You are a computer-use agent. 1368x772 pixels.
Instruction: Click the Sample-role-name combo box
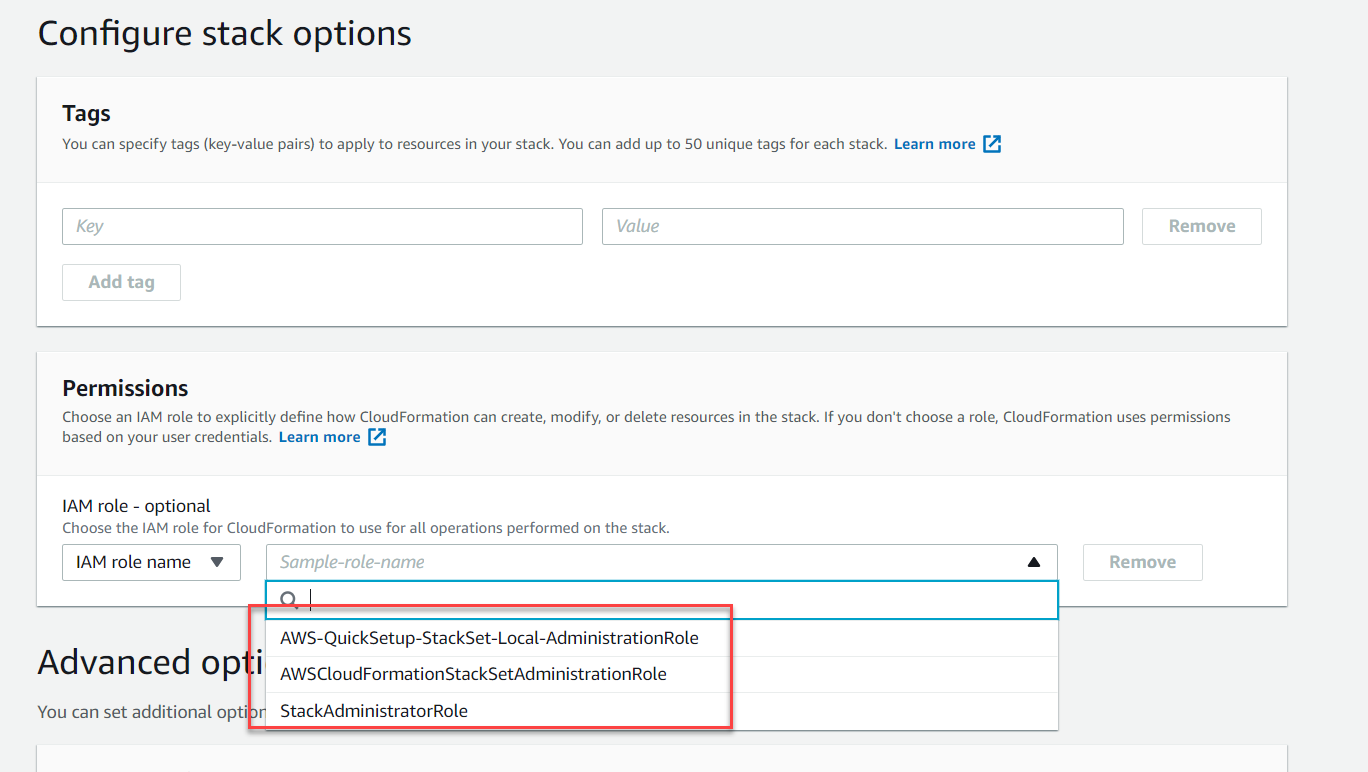click(640, 562)
